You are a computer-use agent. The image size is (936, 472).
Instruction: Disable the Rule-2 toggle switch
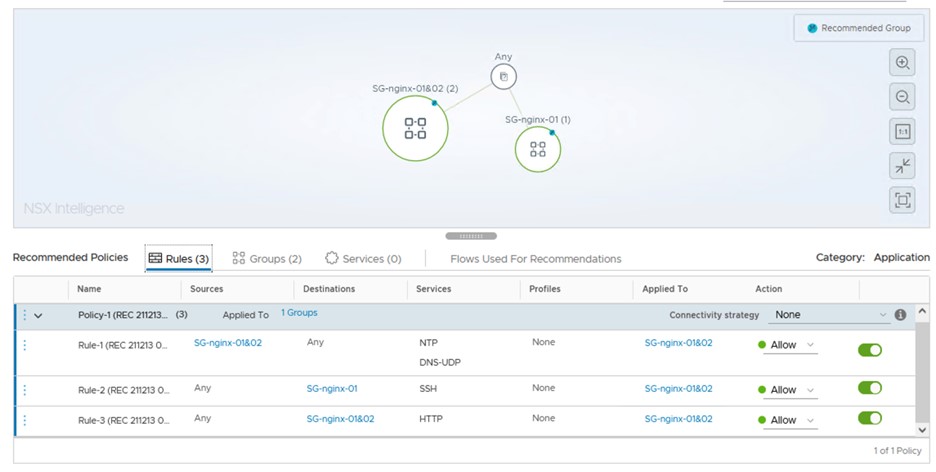pos(870,388)
